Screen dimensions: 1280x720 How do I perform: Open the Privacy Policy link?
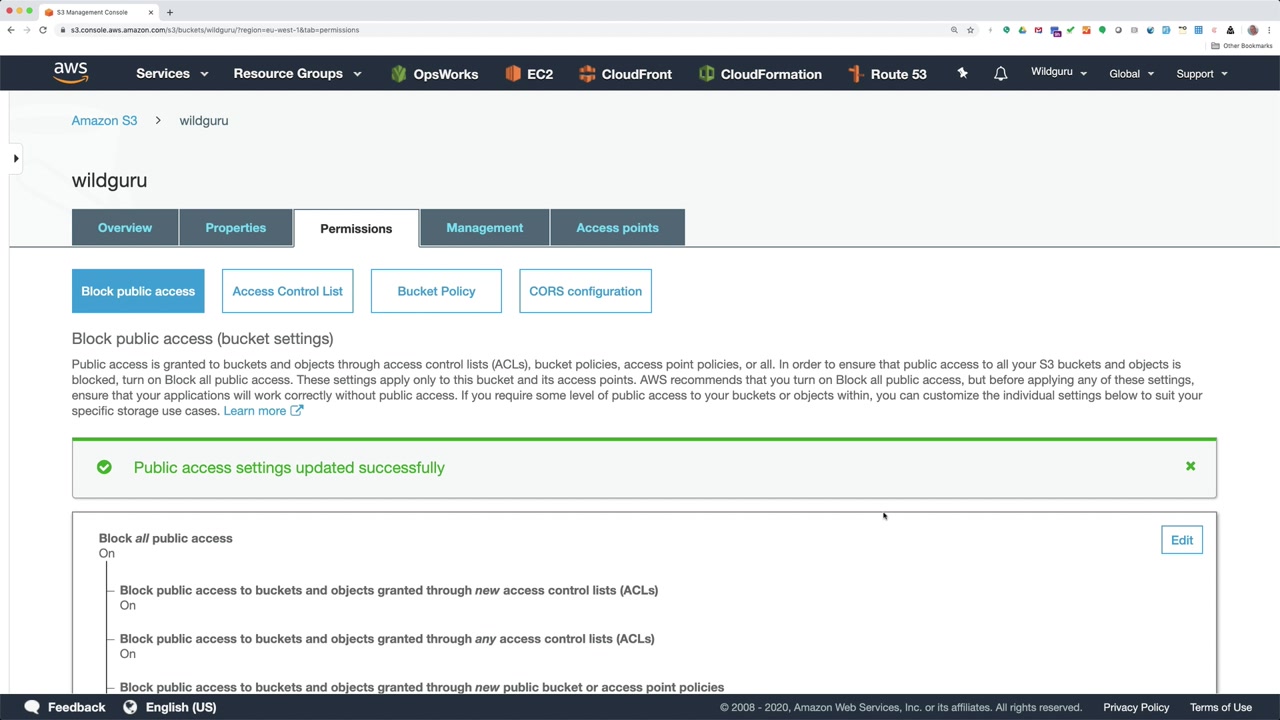tap(1136, 707)
